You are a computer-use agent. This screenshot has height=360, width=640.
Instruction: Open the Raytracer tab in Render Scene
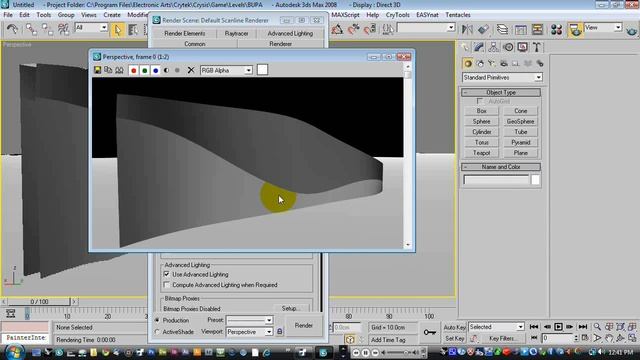click(x=236, y=33)
